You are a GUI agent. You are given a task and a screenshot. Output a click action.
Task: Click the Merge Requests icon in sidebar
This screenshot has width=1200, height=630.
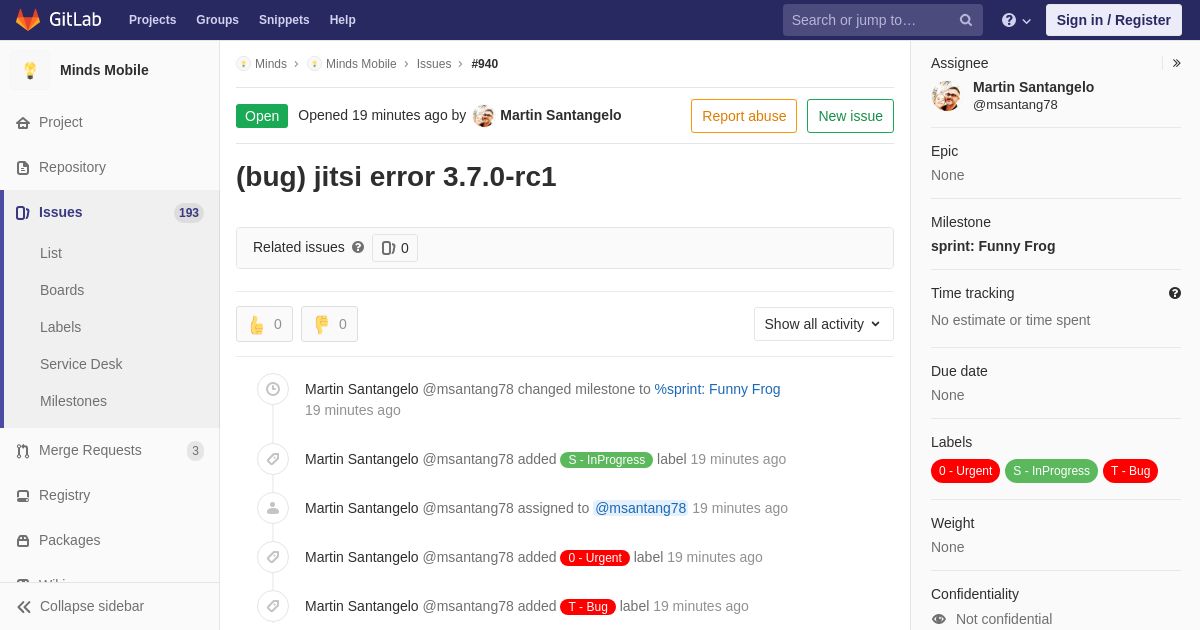click(x=23, y=451)
